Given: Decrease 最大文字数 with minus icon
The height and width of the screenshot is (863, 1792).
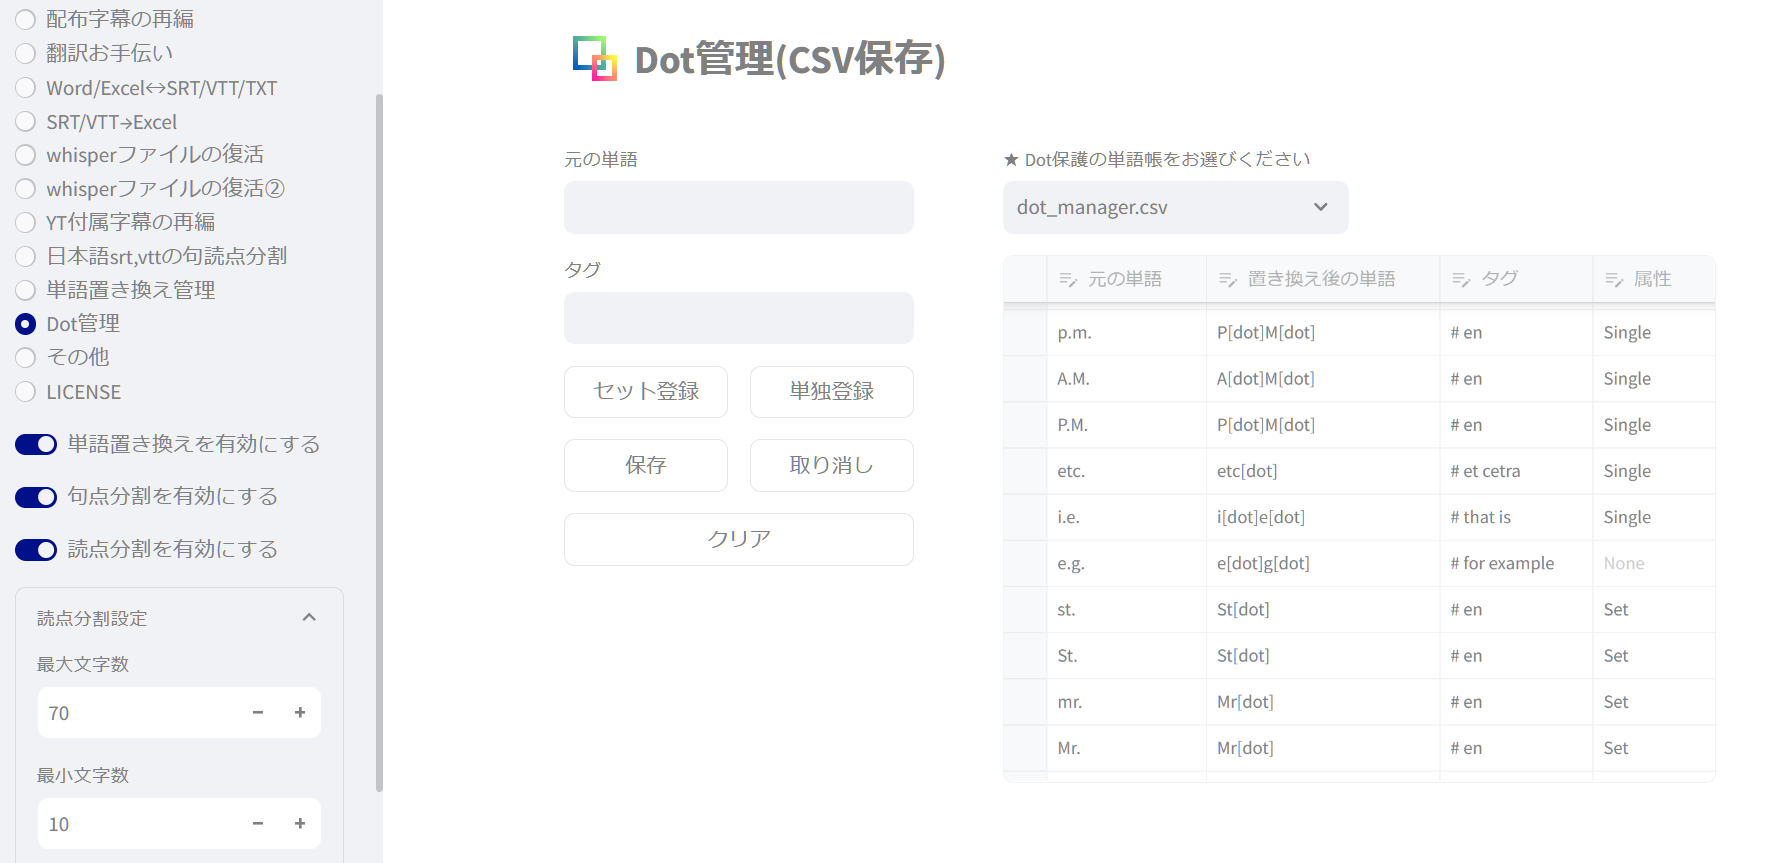Looking at the screenshot, I should 258,713.
